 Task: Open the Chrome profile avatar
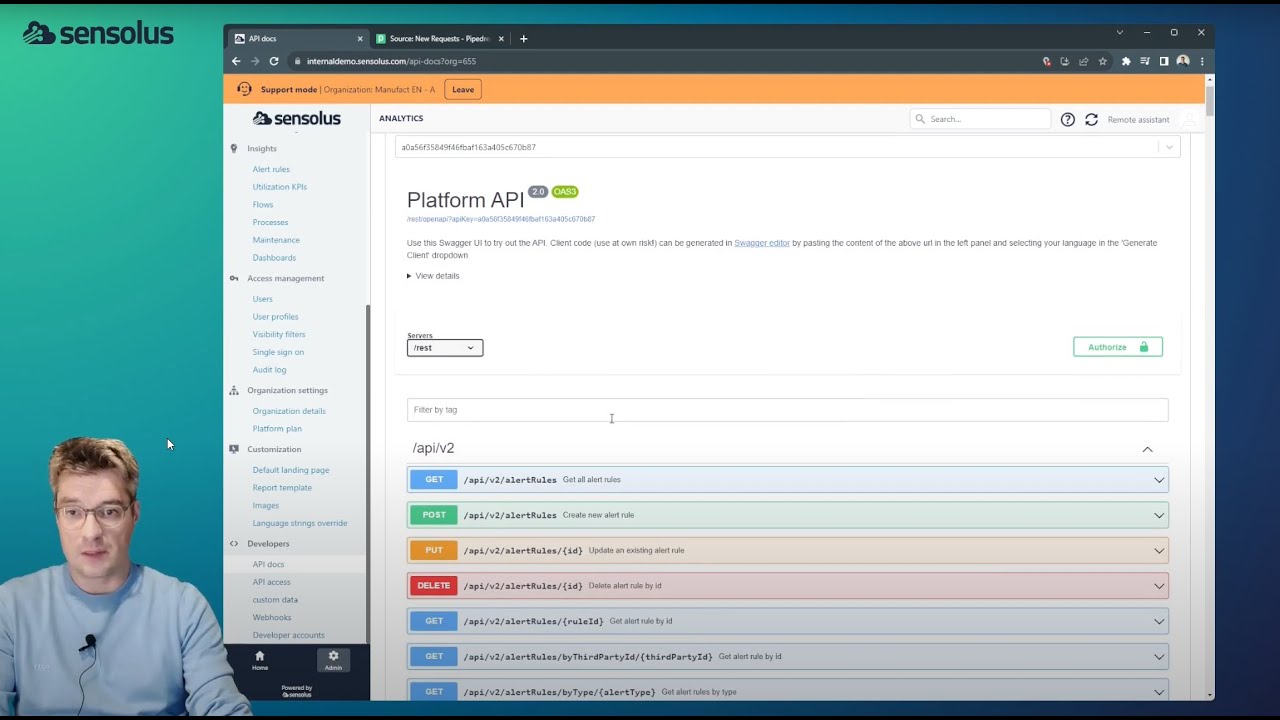click(x=1183, y=61)
